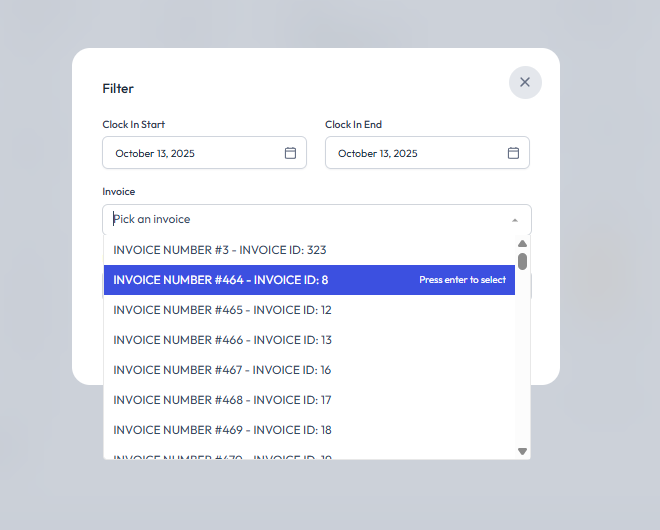Click the Clock In End date text
The width and height of the screenshot is (660, 530).
377,153
